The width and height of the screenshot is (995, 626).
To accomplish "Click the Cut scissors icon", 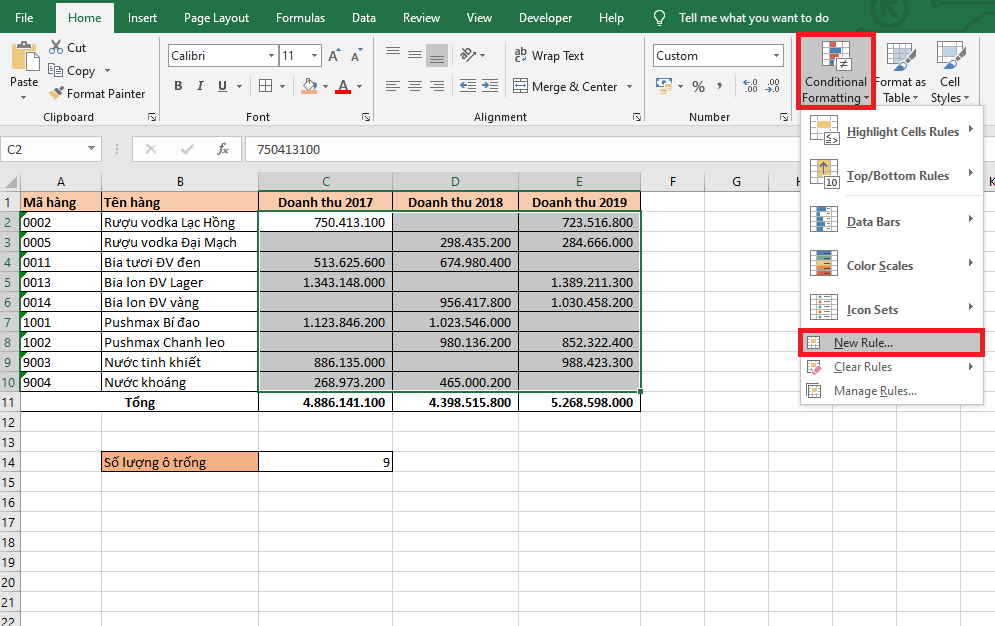I will [54, 48].
